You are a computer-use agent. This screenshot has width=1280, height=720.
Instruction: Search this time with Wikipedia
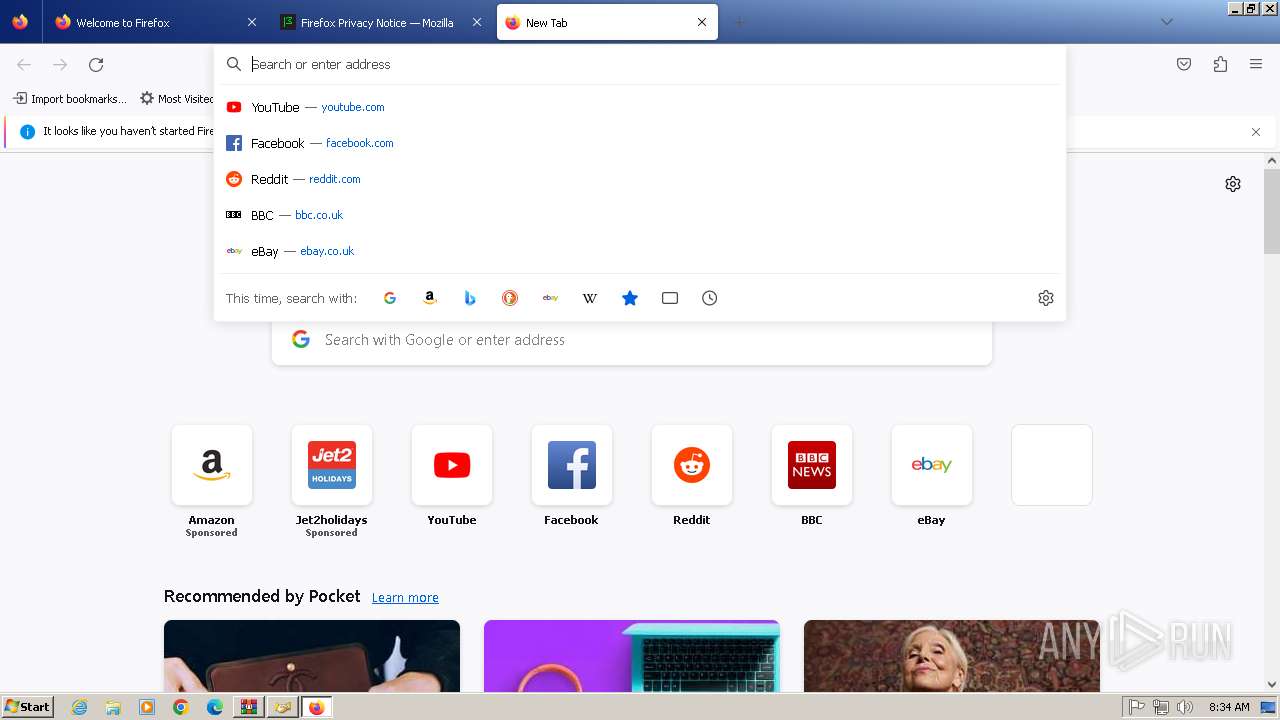click(590, 298)
